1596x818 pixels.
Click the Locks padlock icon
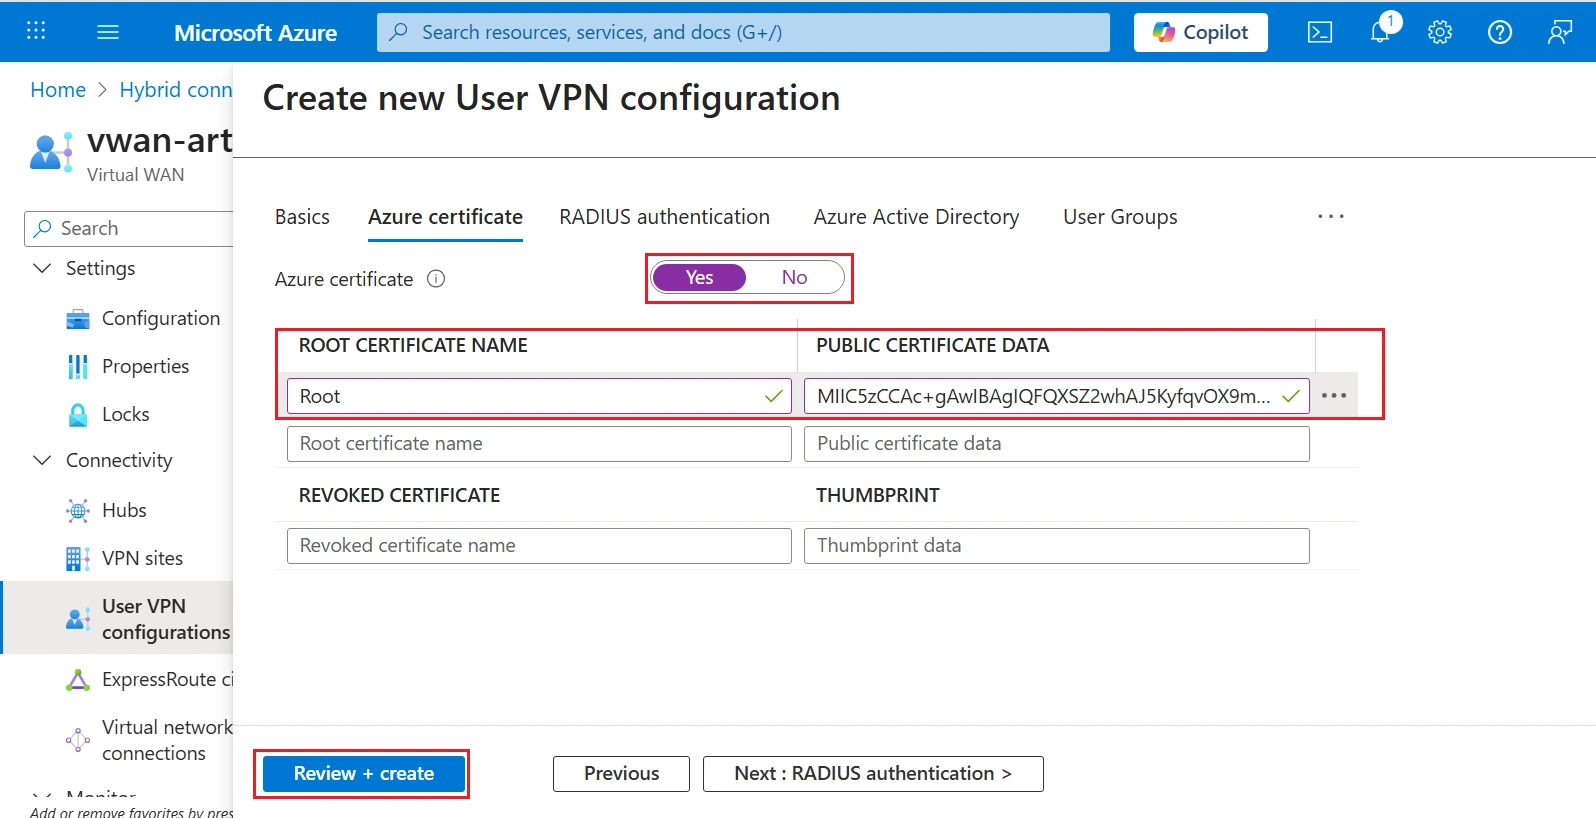[78, 415]
